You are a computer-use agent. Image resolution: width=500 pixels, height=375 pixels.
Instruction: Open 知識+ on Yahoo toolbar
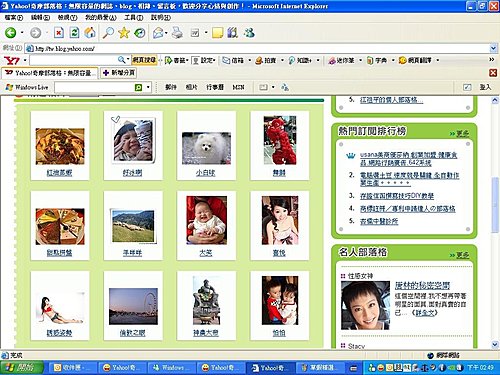pos(300,60)
